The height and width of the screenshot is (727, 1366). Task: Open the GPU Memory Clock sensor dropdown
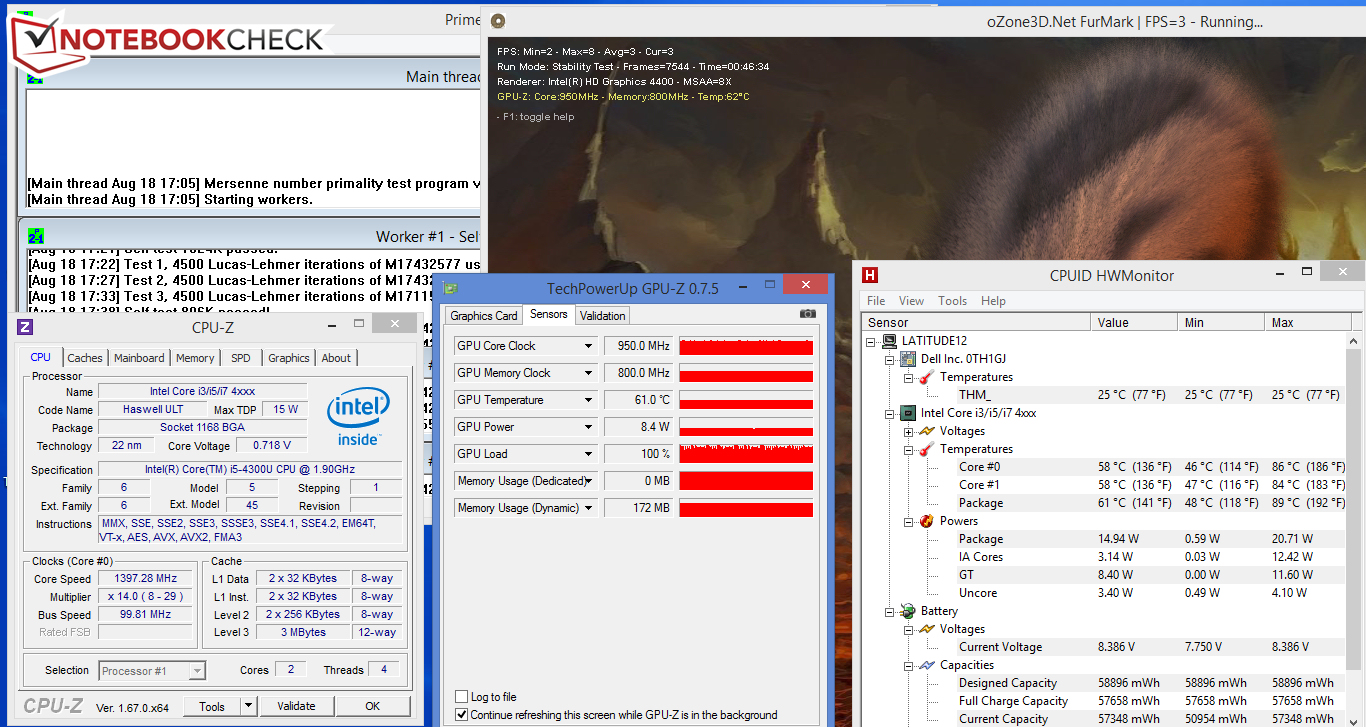589,373
